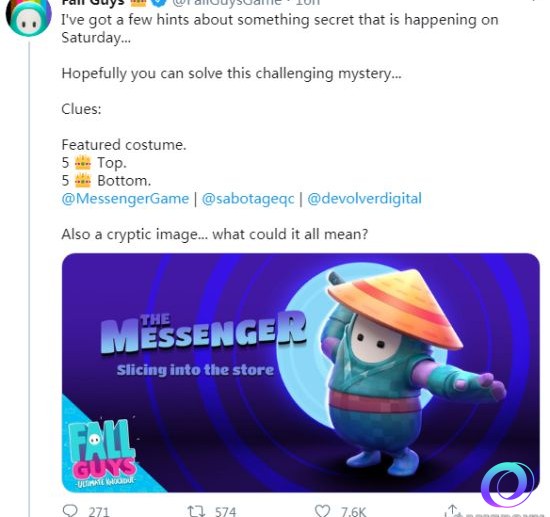Click the crown emoji beside Top
The width and height of the screenshot is (550, 517).
(83, 163)
